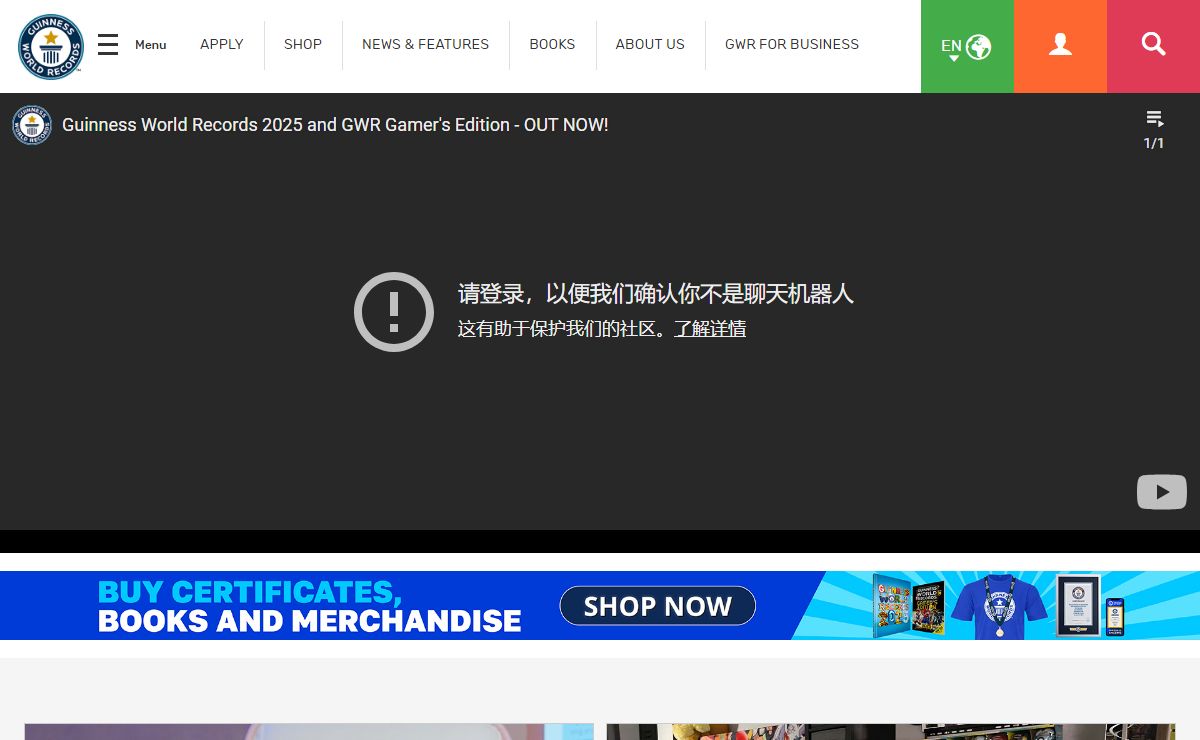The height and width of the screenshot is (740, 1200).
Task: Click the SHOP NOW button
Action: 657,606
